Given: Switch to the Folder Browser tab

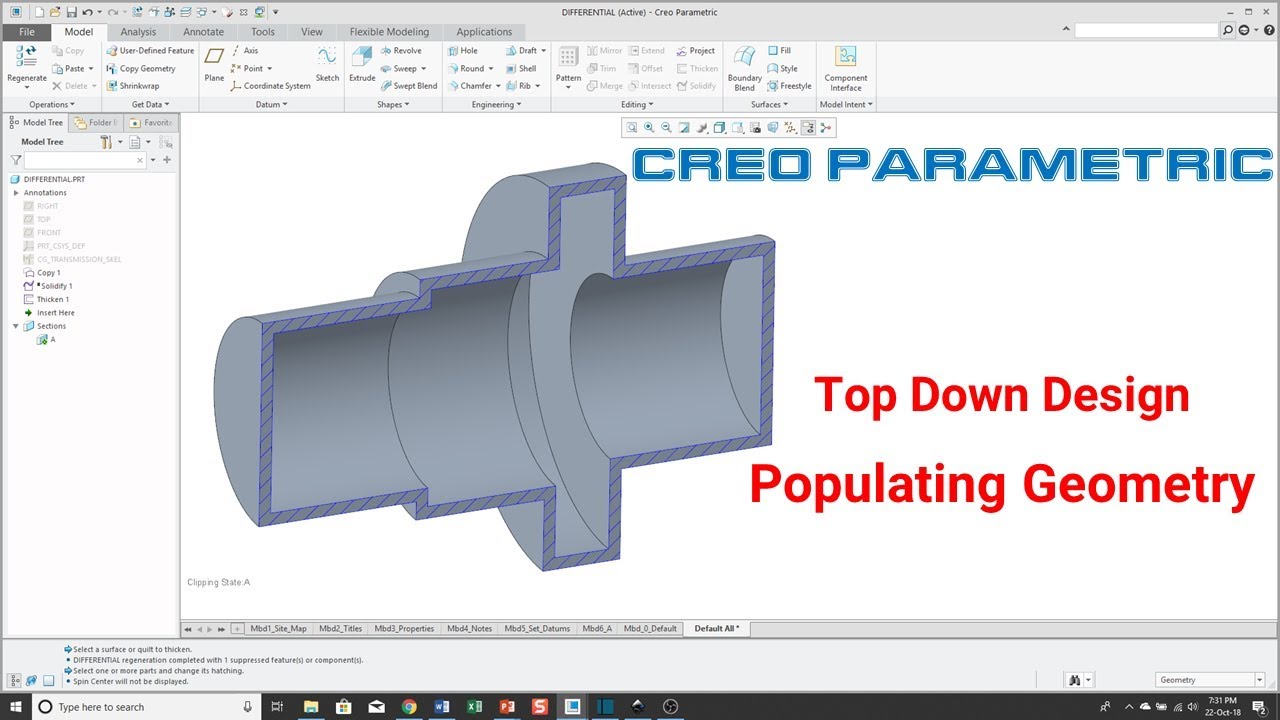Looking at the screenshot, I should point(95,122).
